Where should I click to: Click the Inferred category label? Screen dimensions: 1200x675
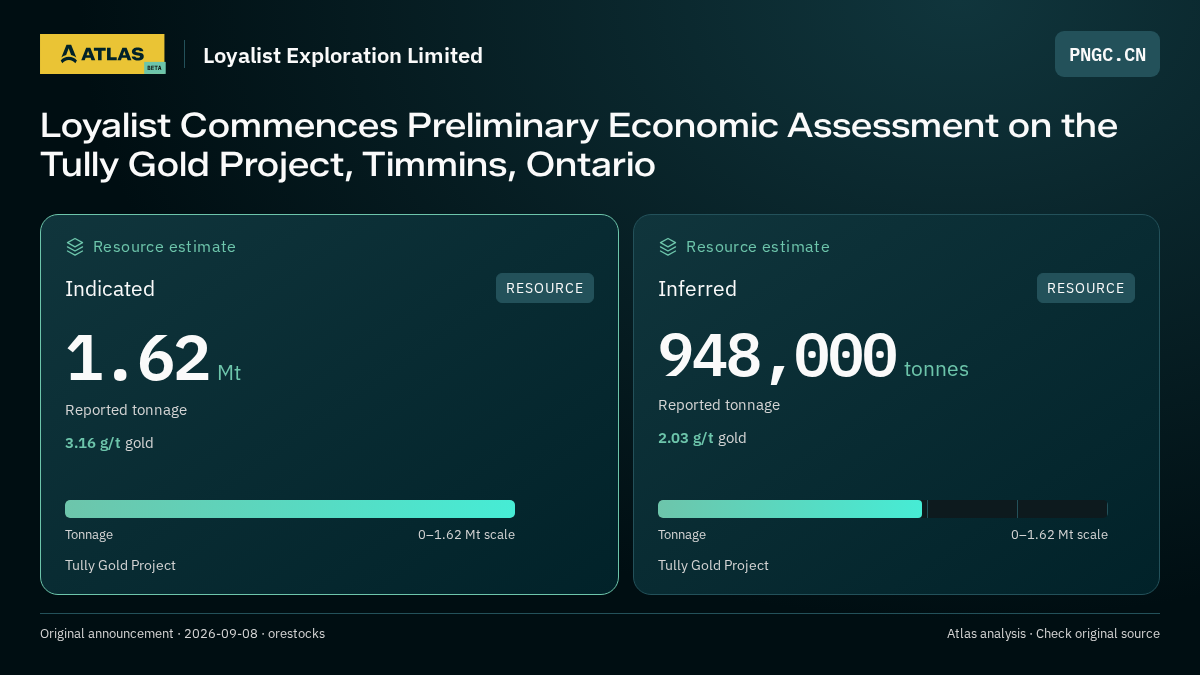coord(697,289)
